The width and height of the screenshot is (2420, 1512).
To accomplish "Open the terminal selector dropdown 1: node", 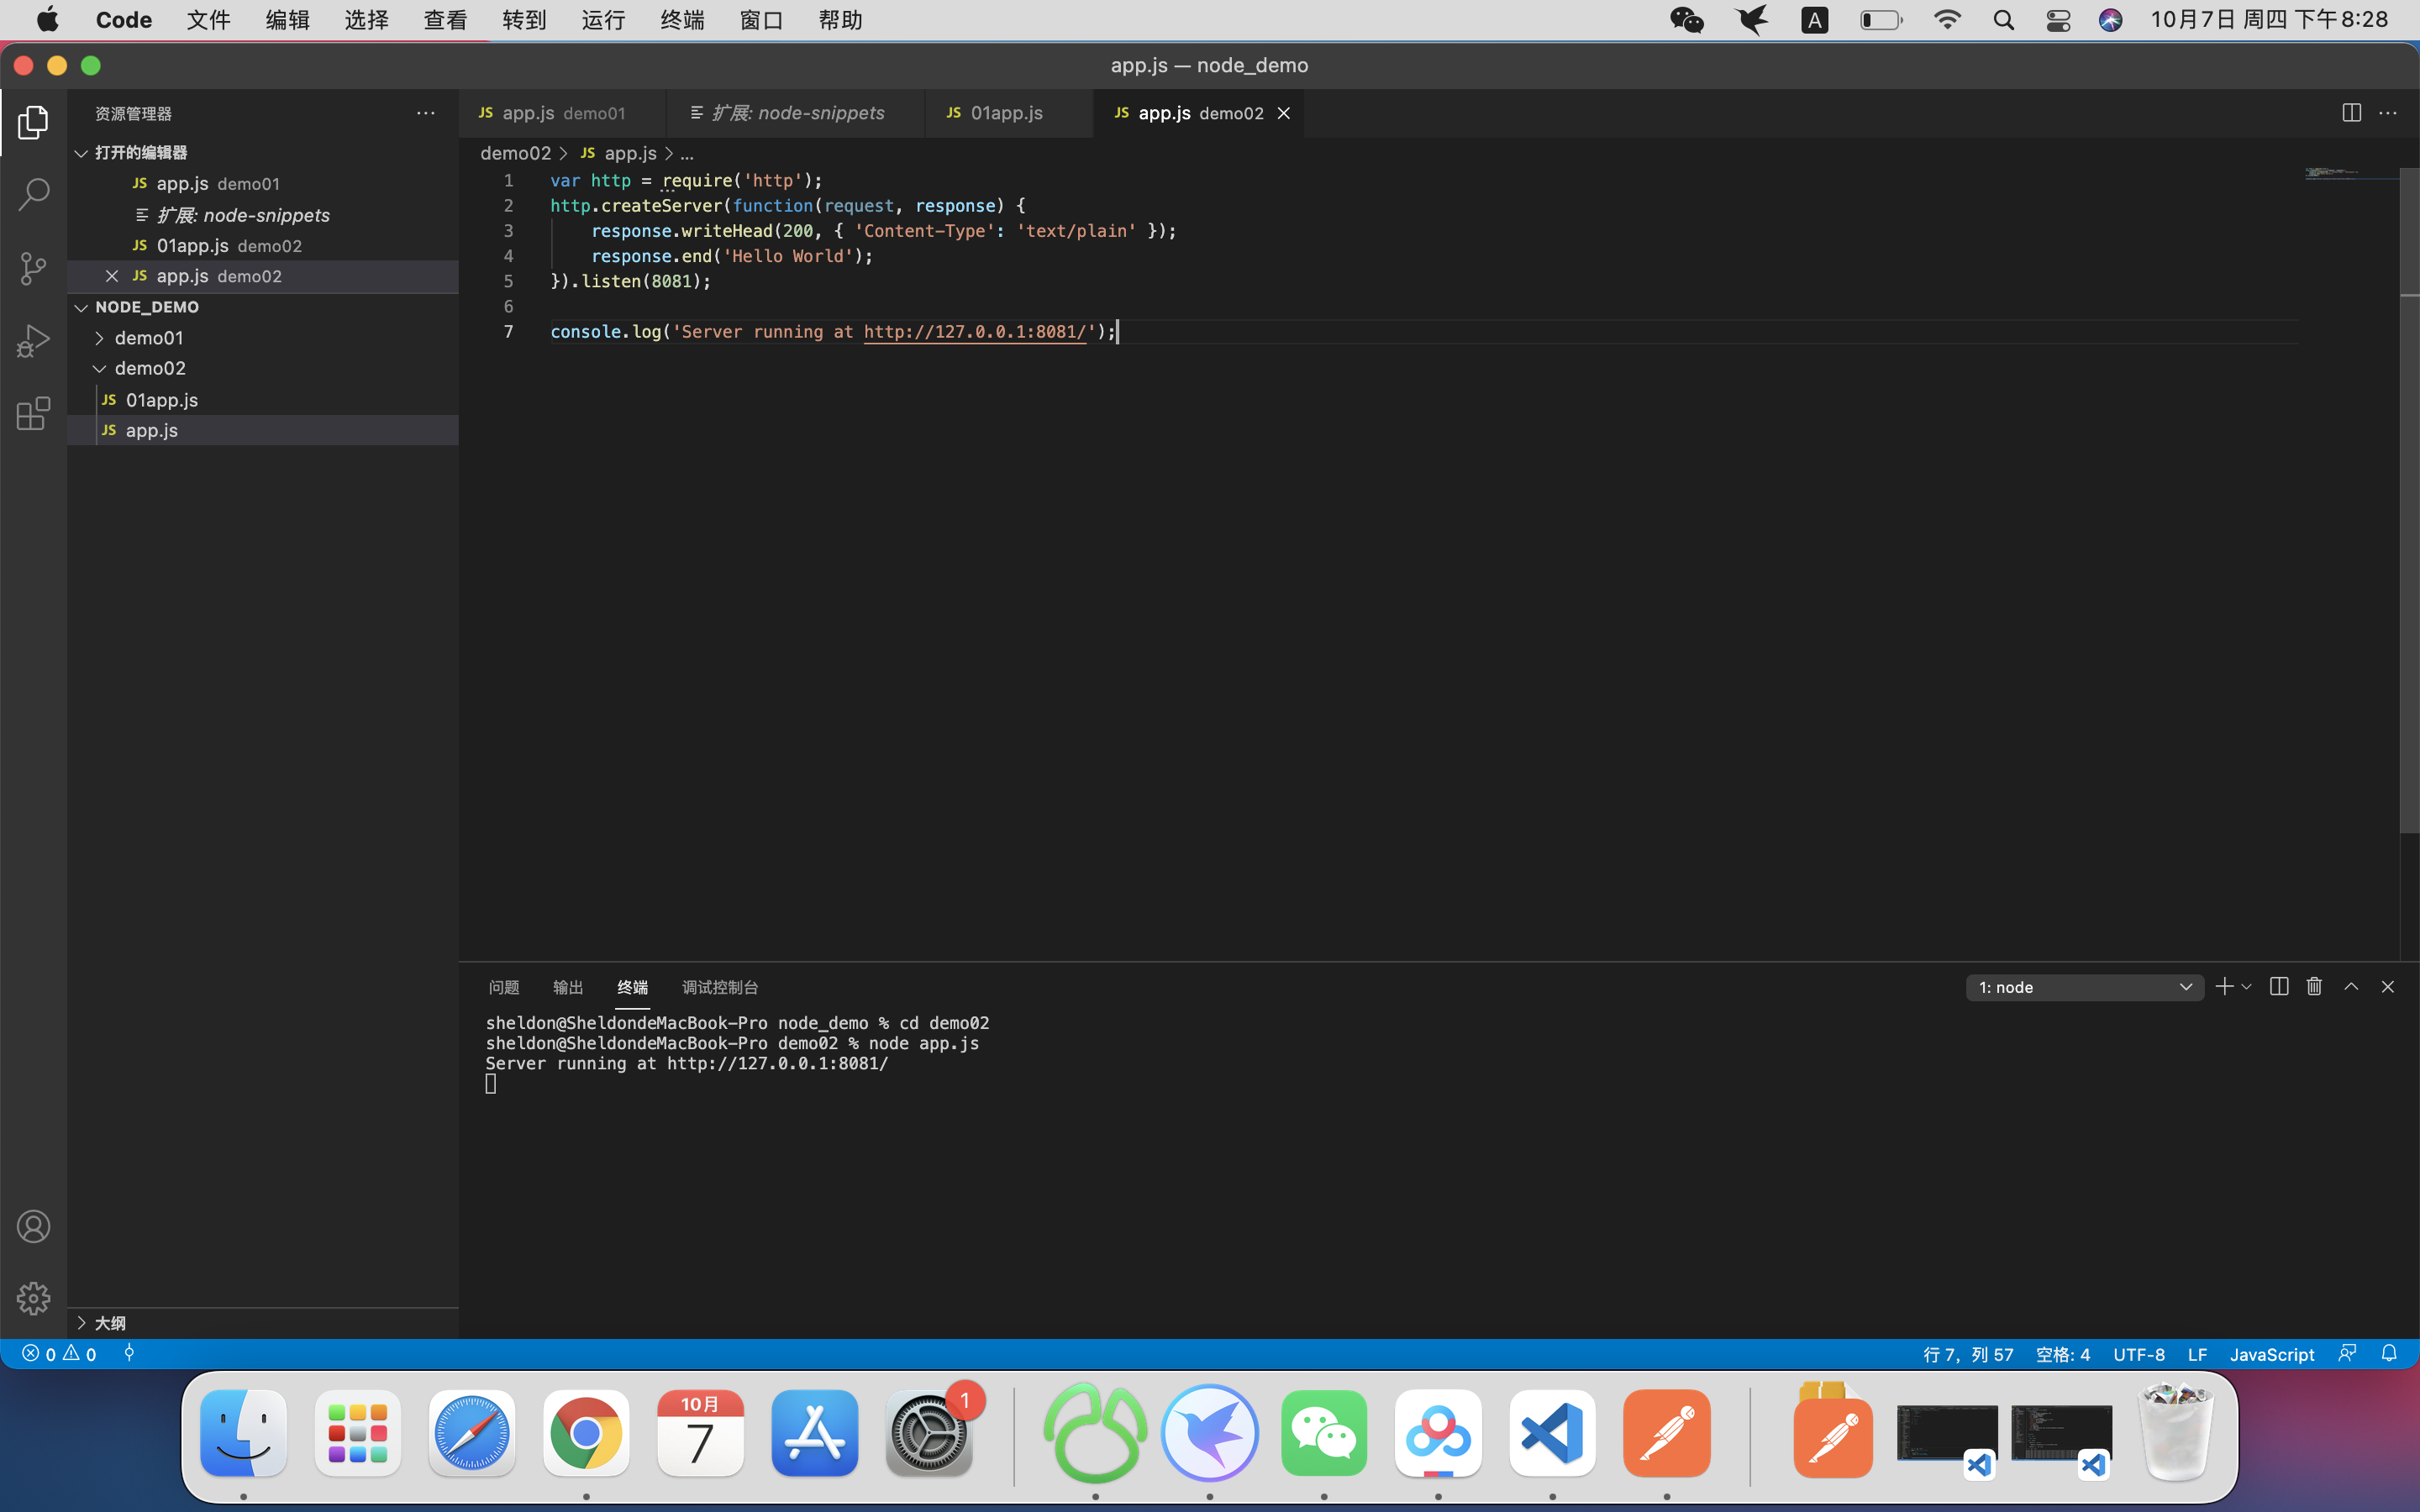I will coord(2084,987).
